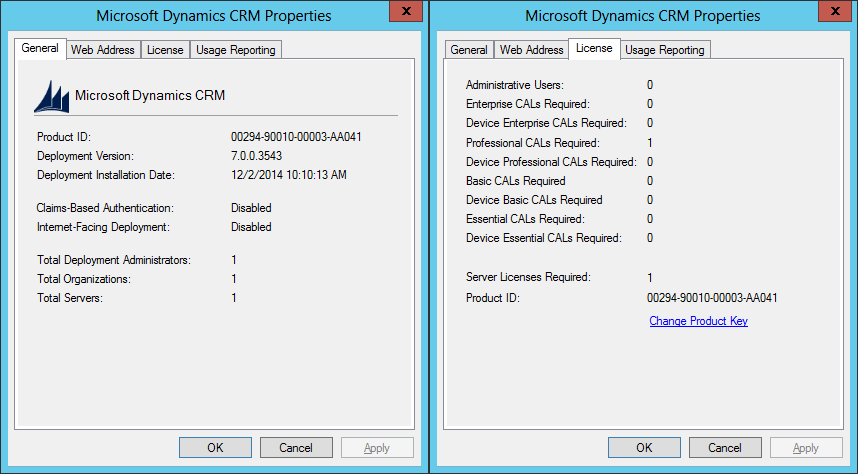The image size is (858, 474).
Task: Select License tab in right dialog
Action: click(594, 48)
